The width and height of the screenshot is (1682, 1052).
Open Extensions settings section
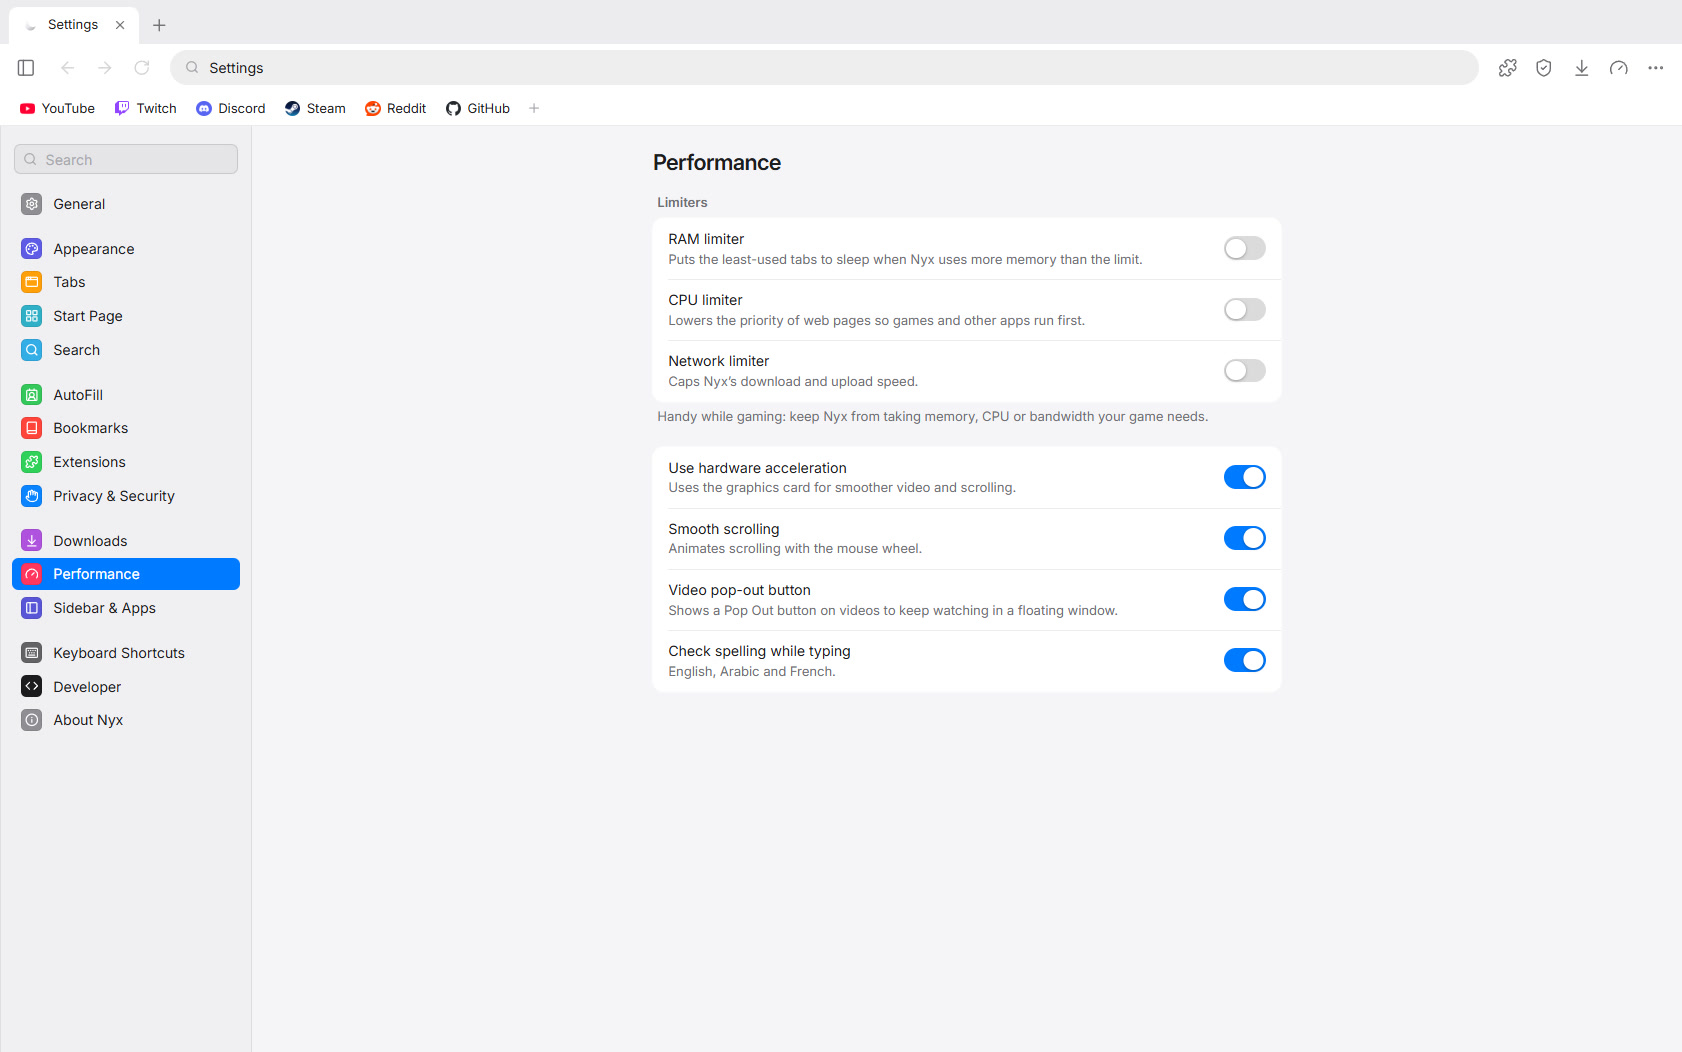[126, 462]
